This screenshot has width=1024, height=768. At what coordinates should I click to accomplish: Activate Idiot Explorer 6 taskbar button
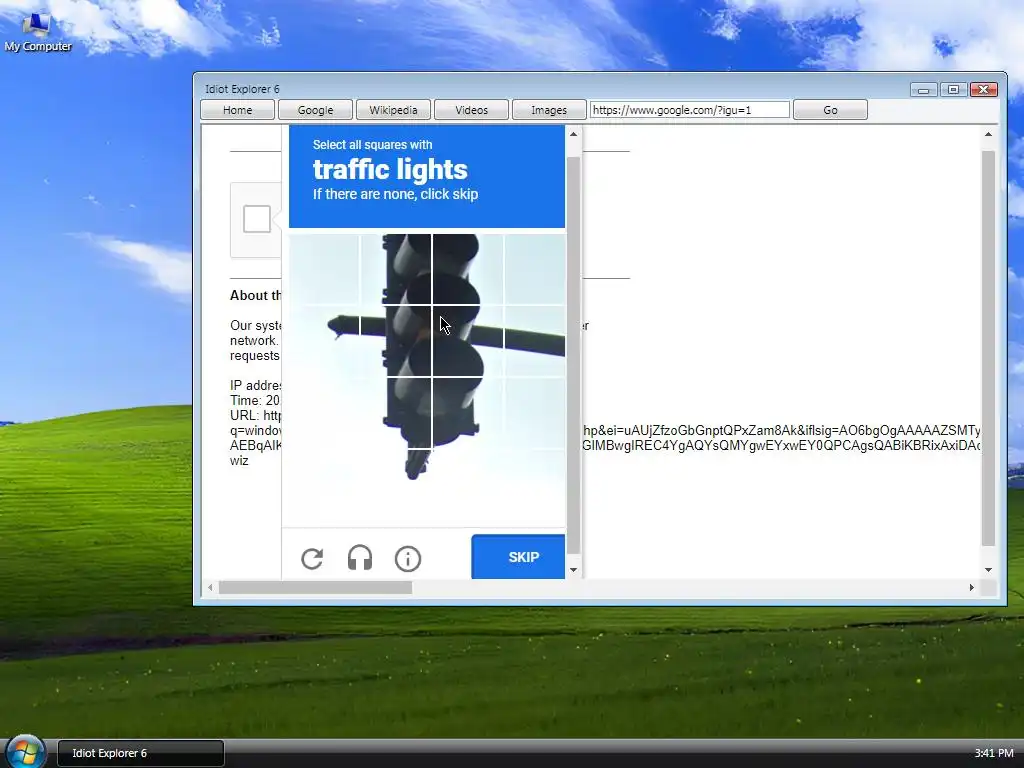click(141, 753)
